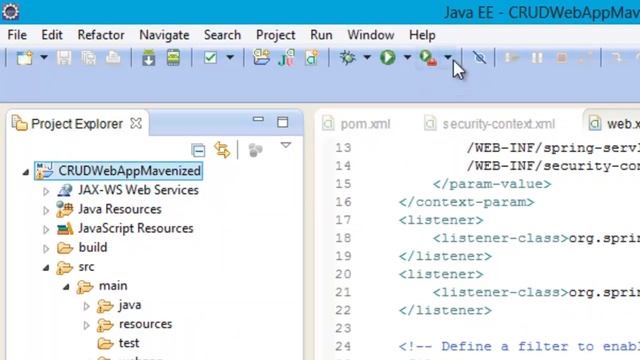
Task: Open the New wizard toolbar icon
Action: 24,58
